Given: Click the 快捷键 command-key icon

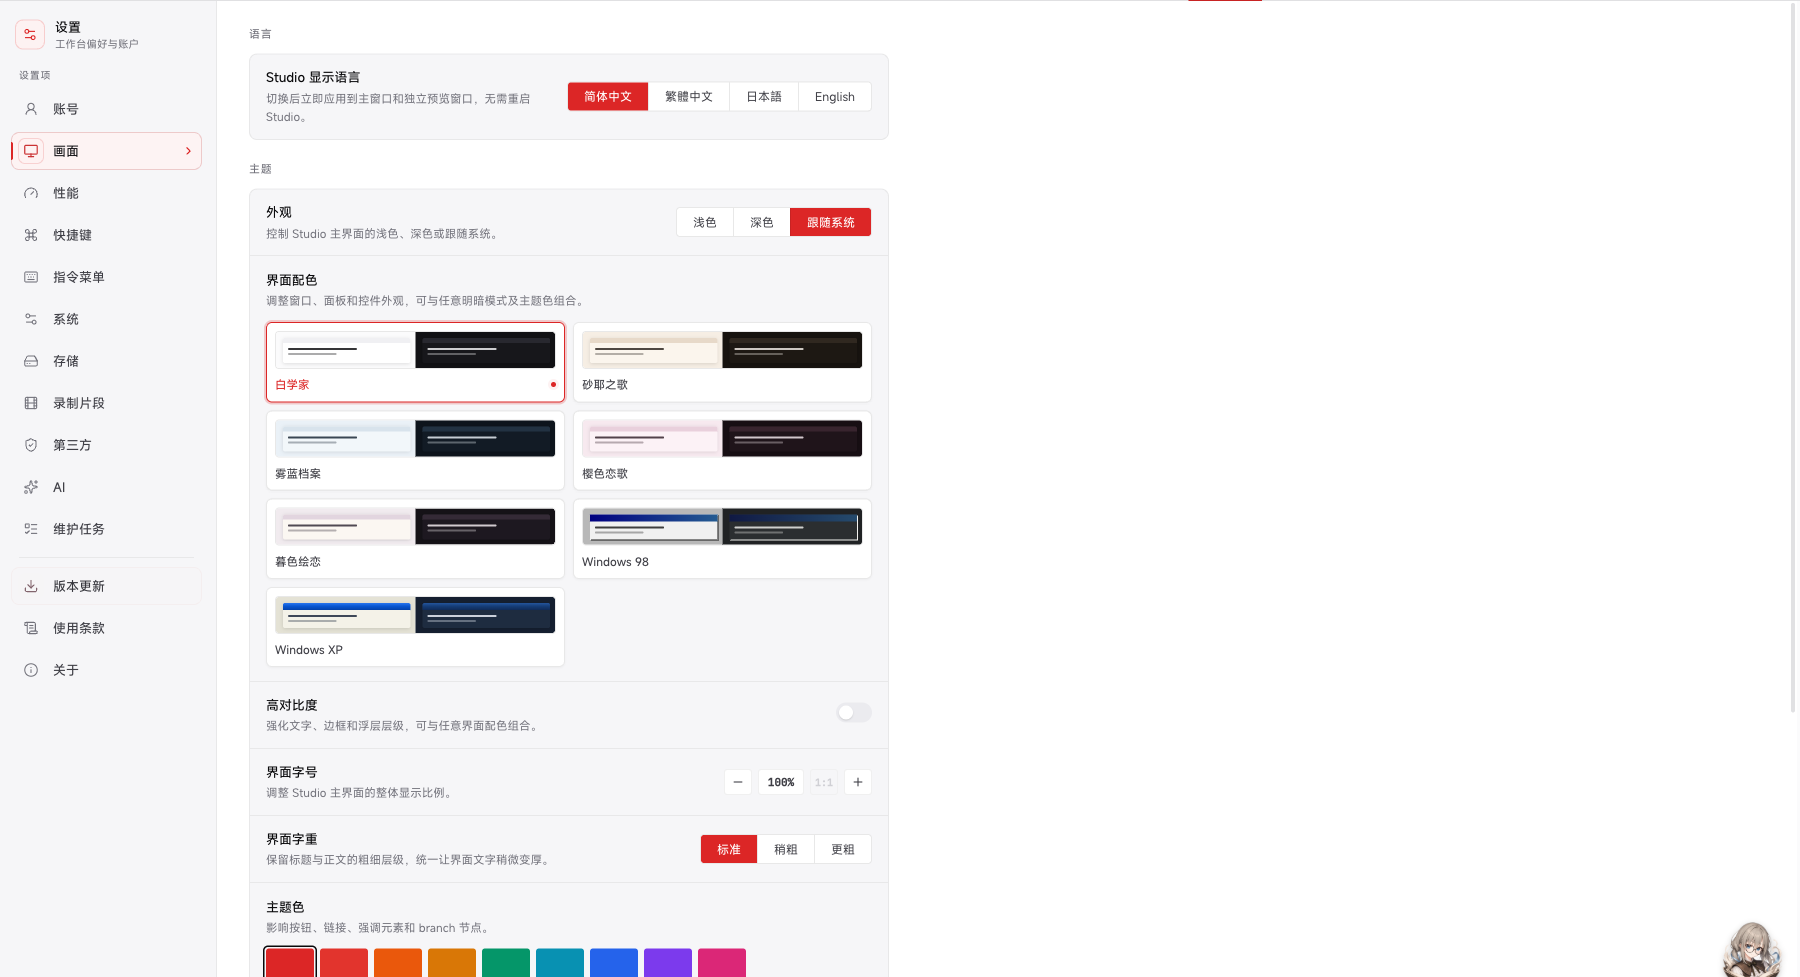Looking at the screenshot, I should (31, 235).
